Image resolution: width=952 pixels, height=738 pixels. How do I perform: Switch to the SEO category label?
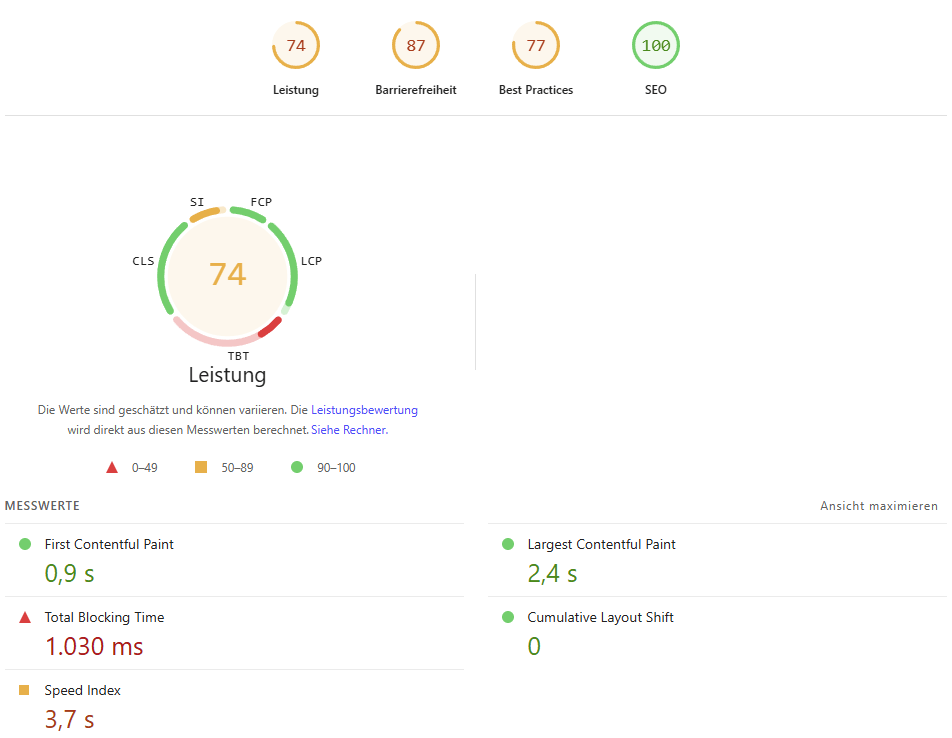(x=655, y=89)
